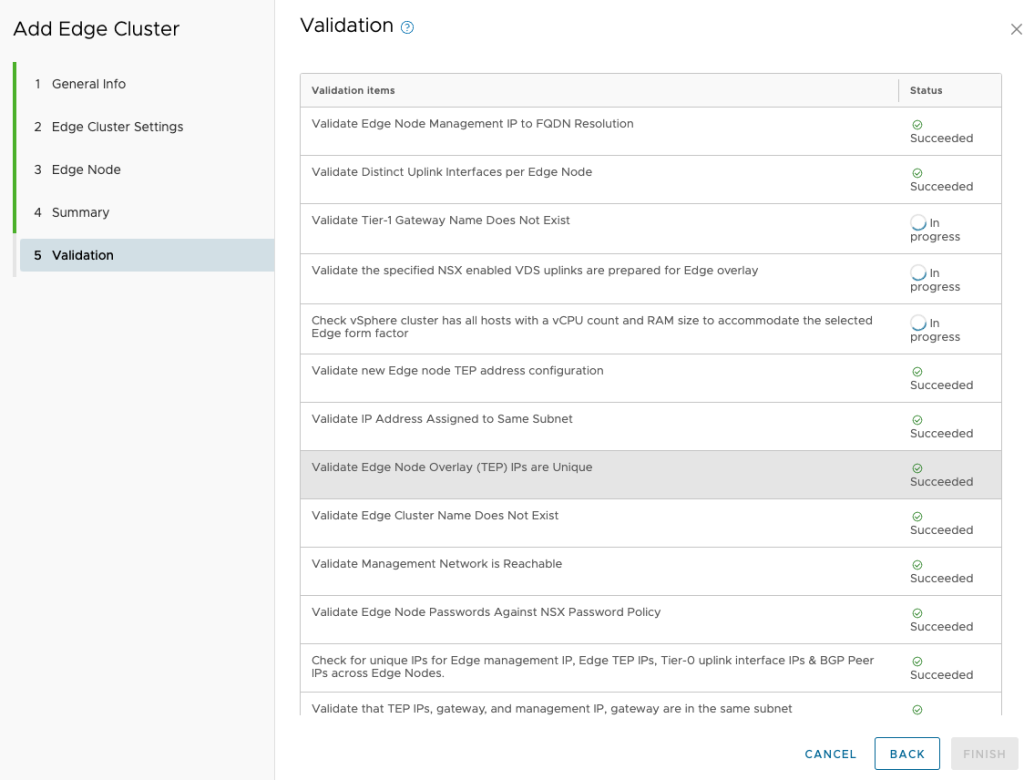Click the 'Validation' page heading
The width and height of the screenshot is (1024, 780).
click(347, 25)
